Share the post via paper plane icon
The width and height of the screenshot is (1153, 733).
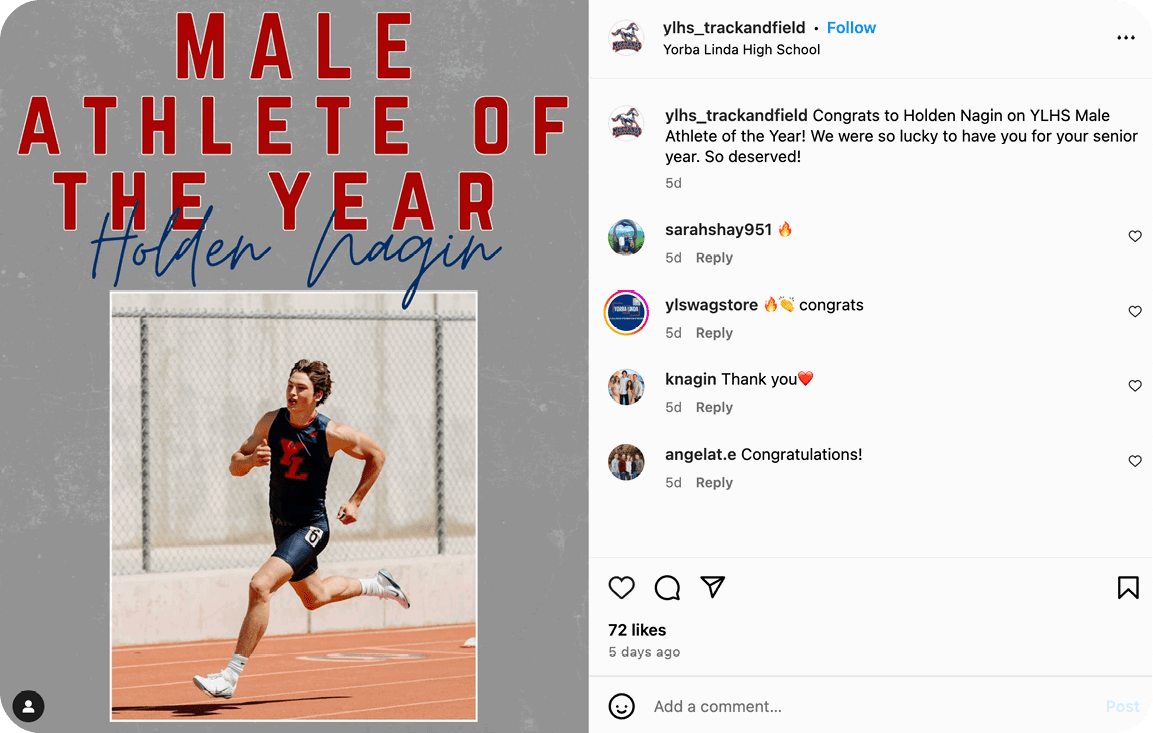(712, 587)
